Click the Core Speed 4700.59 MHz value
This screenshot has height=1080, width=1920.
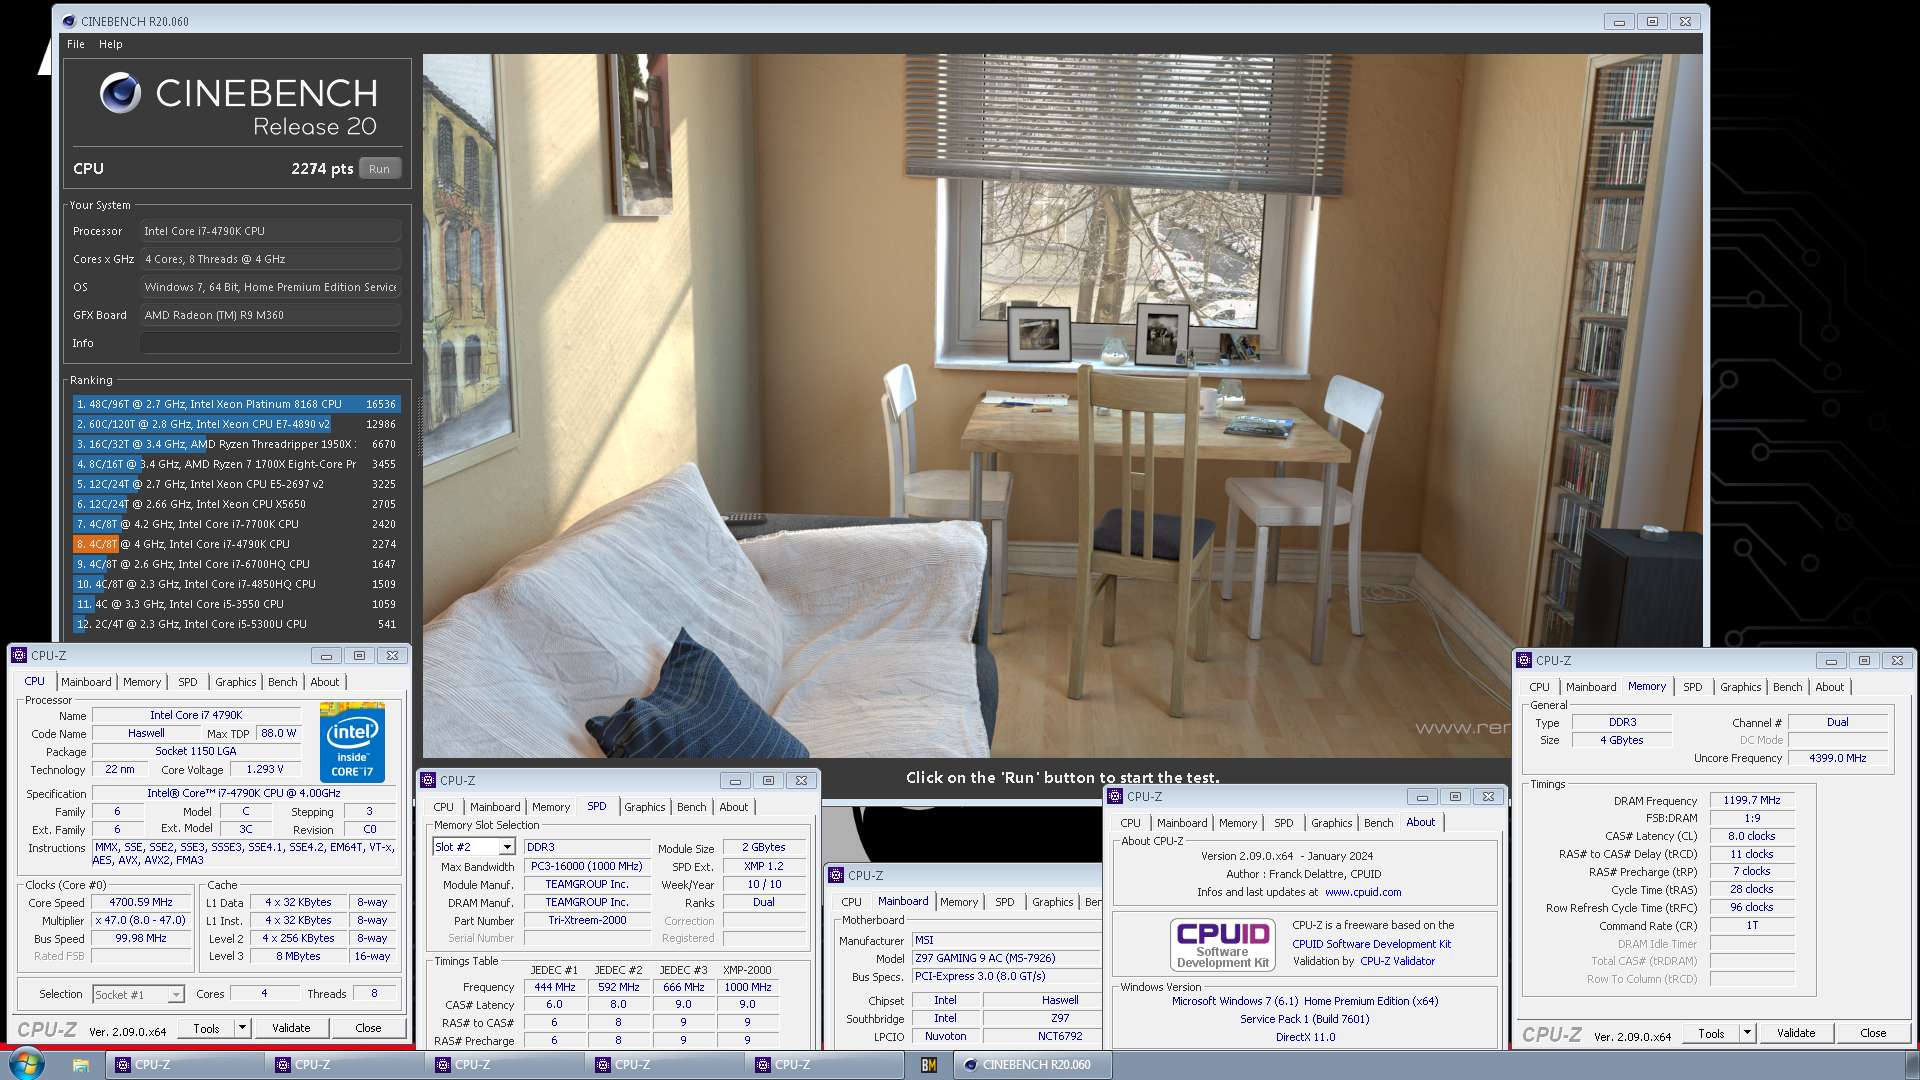pyautogui.click(x=141, y=902)
